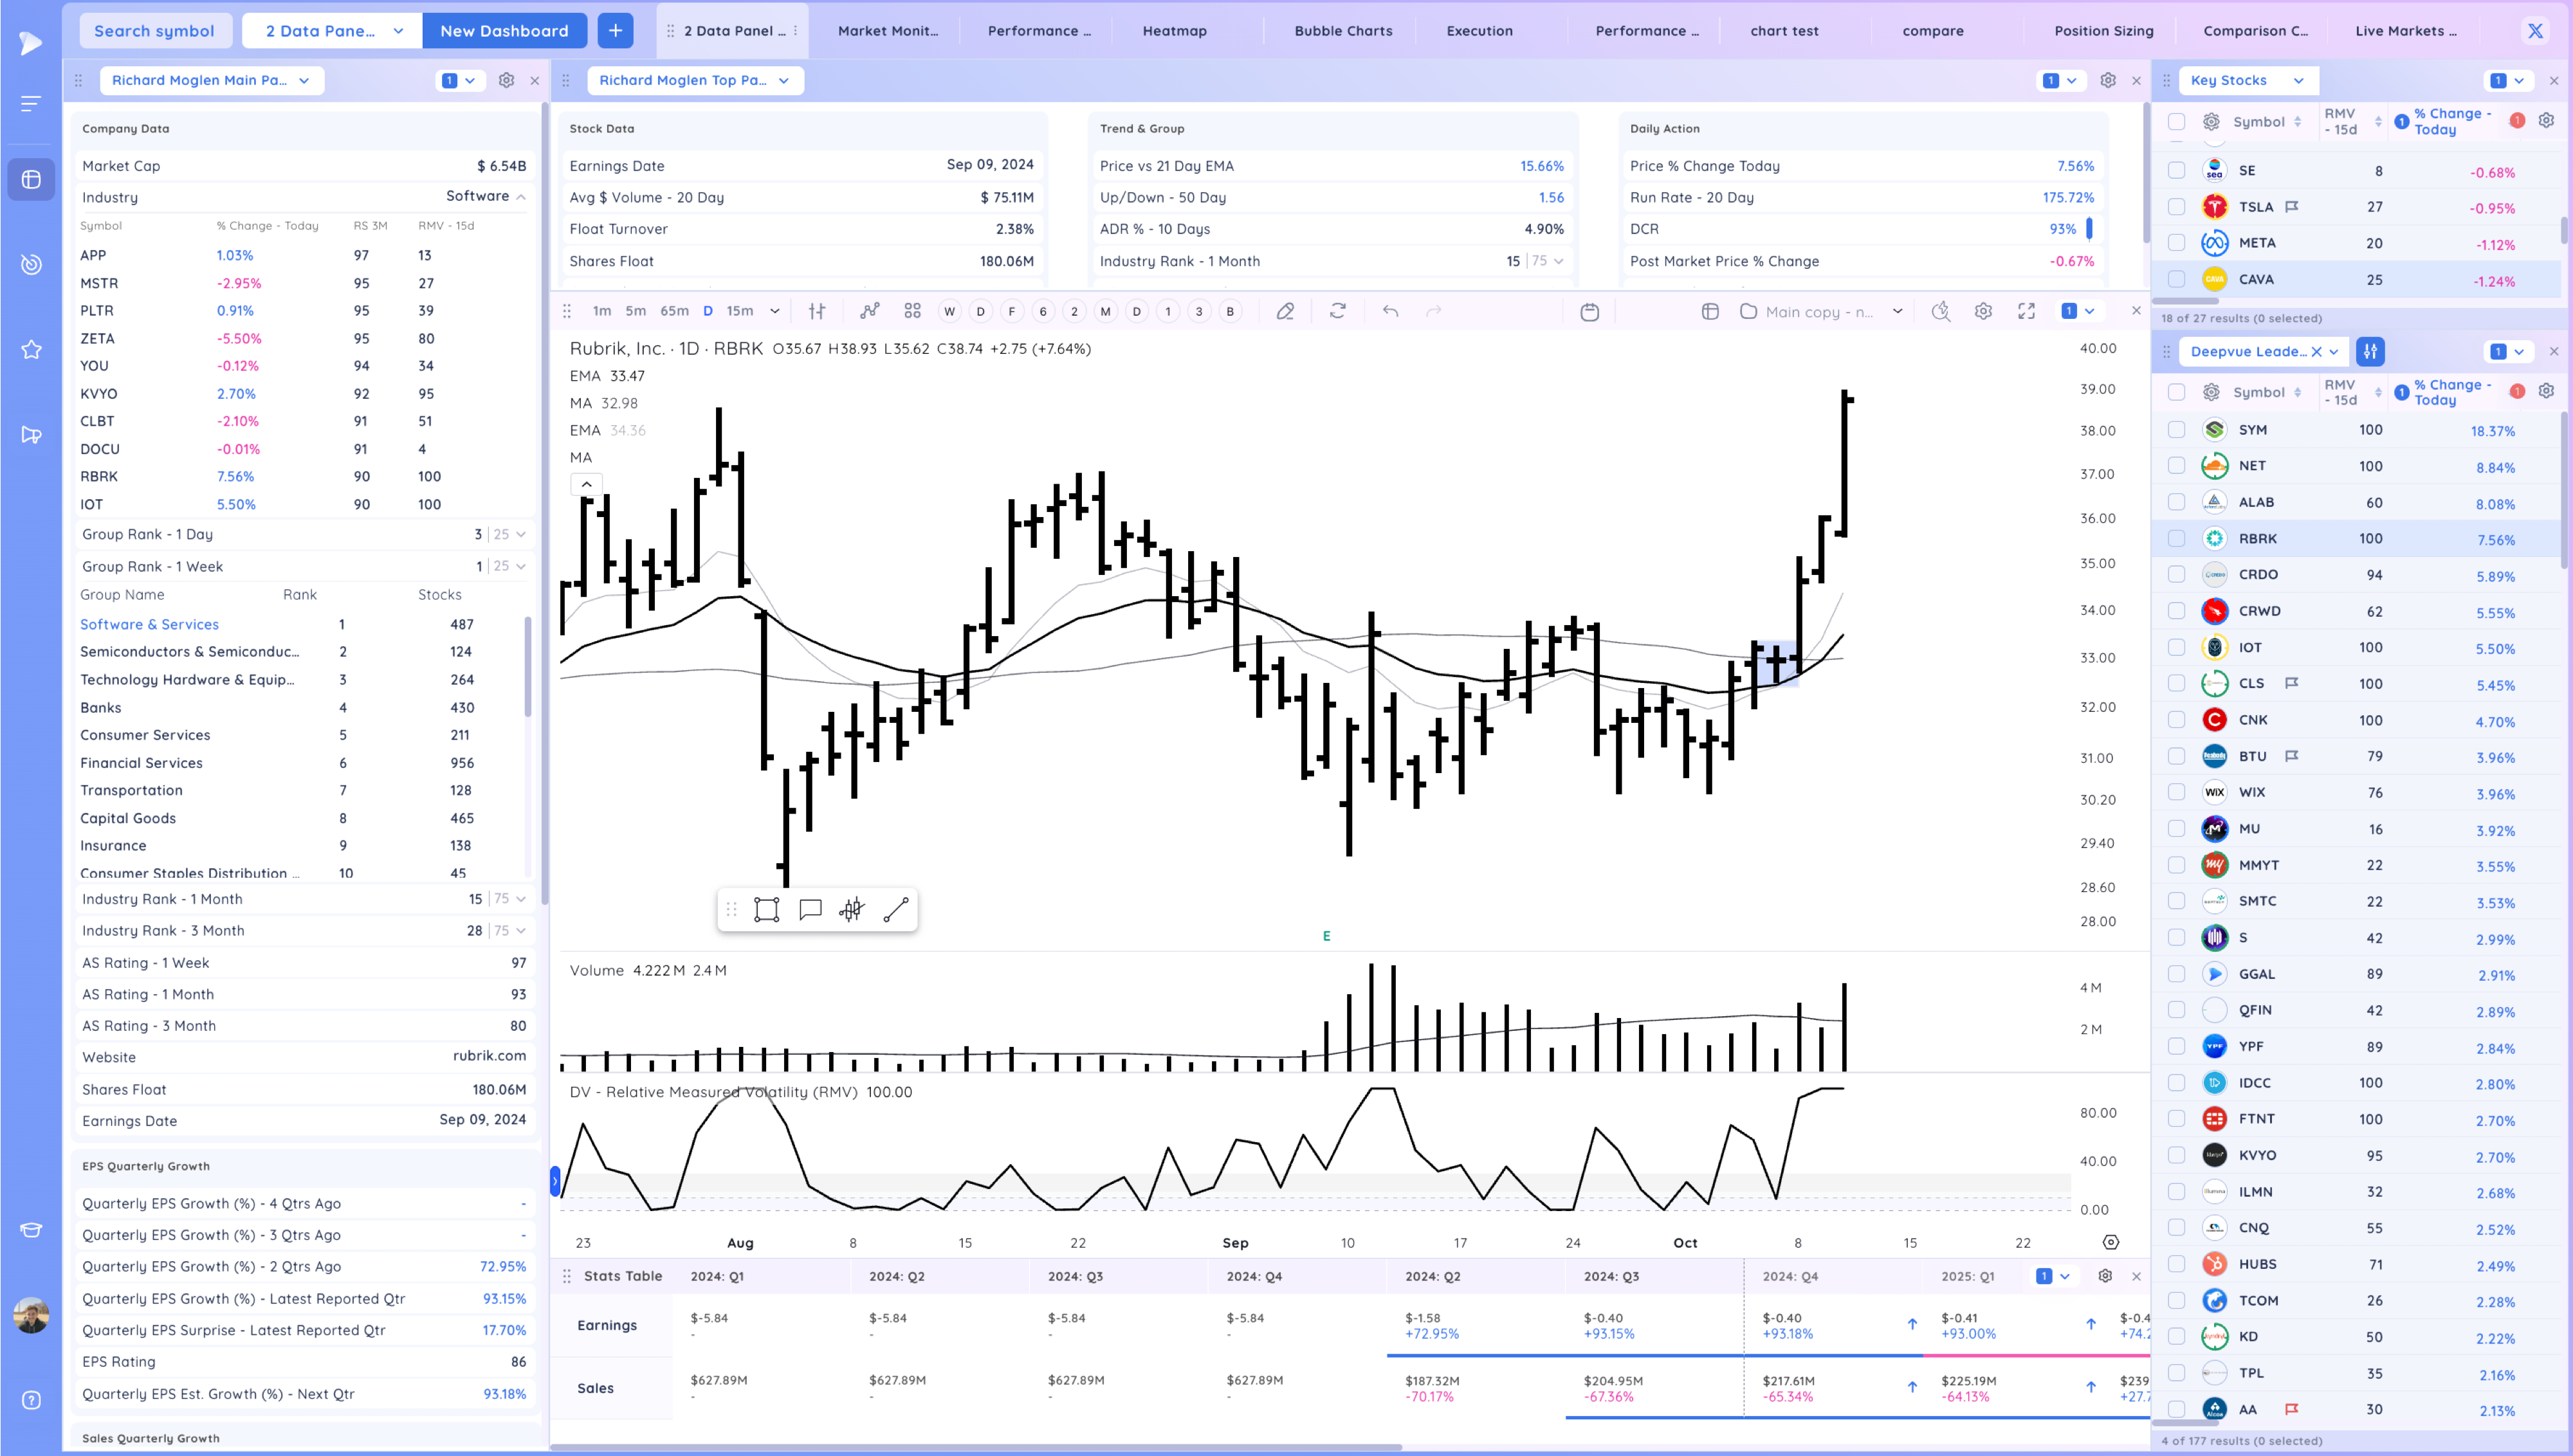Check the SYM row checkbox

pos(2176,429)
